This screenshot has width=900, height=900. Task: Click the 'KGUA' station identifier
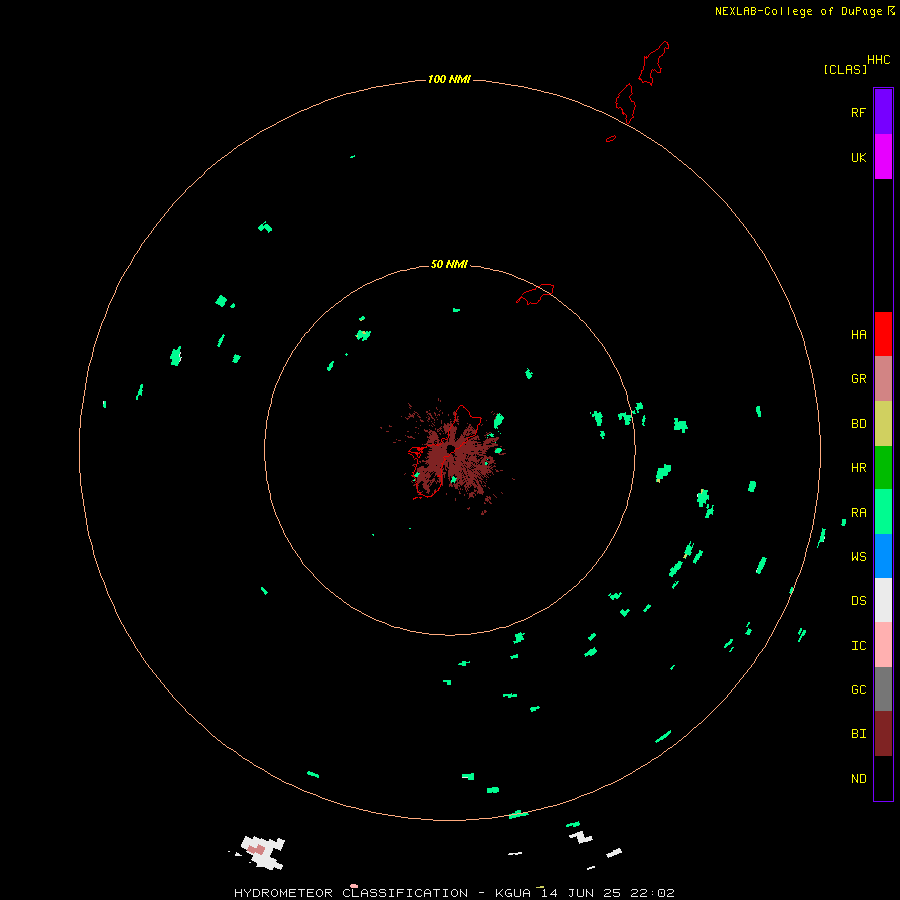[513, 893]
